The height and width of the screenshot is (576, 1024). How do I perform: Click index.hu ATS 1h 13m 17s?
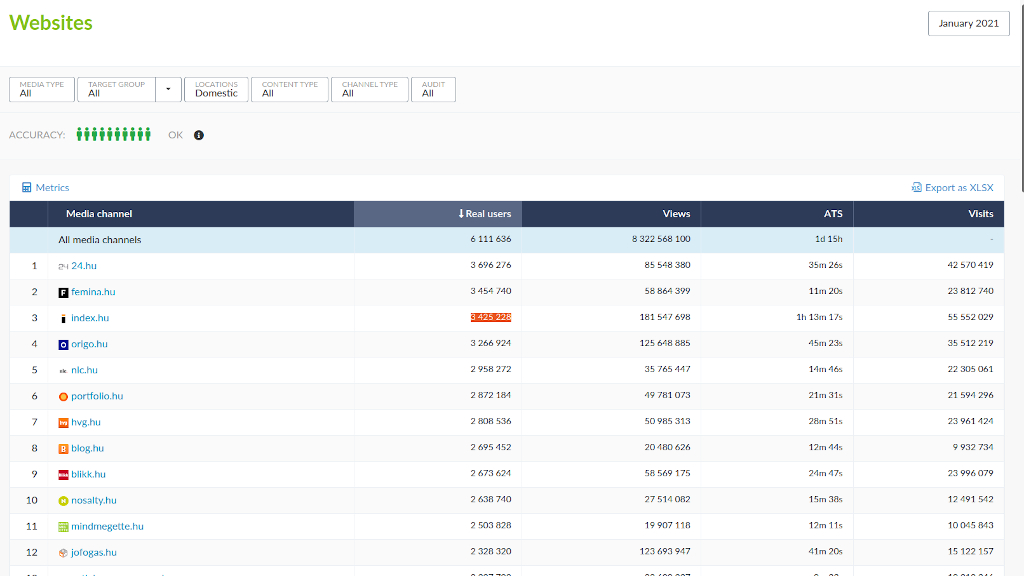click(819, 317)
